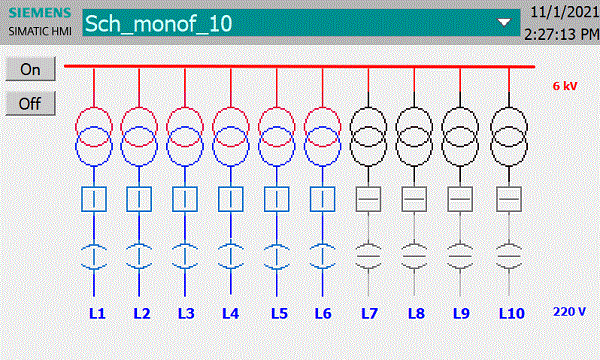The image size is (600, 360).
Task: Select the L6 disconnector symbol
Action: pyautogui.click(x=323, y=256)
